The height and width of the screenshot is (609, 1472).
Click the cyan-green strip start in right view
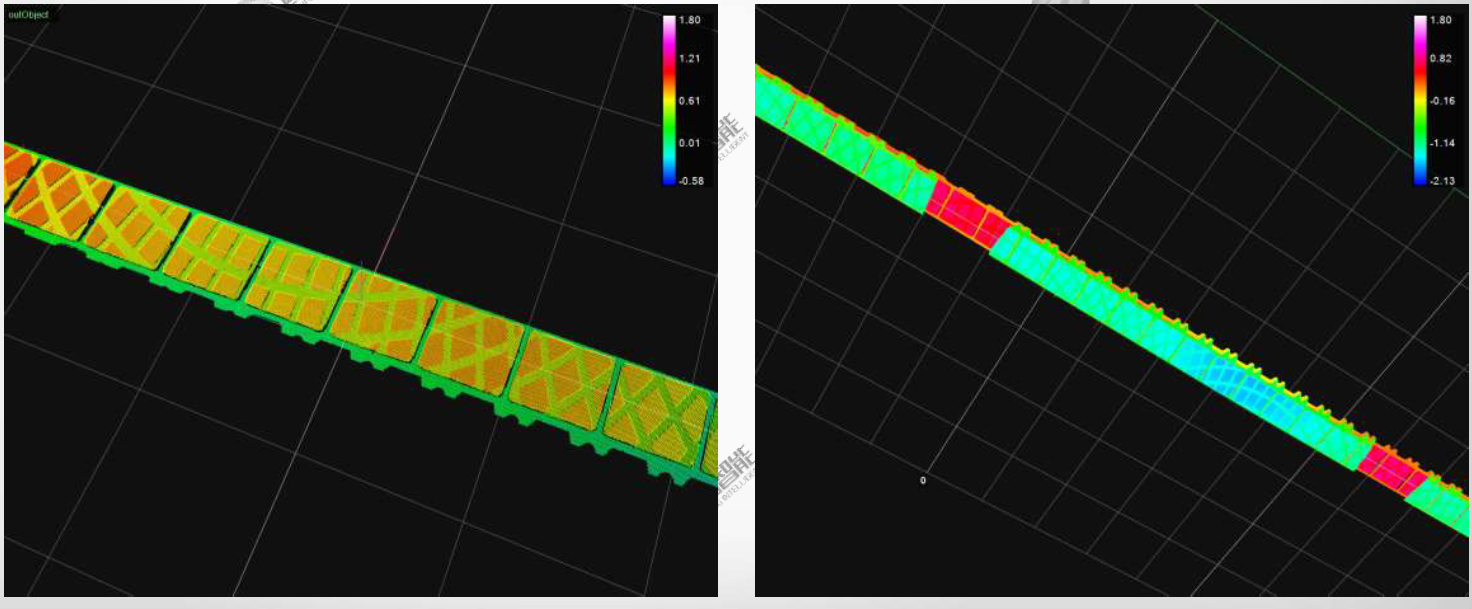tap(790, 113)
